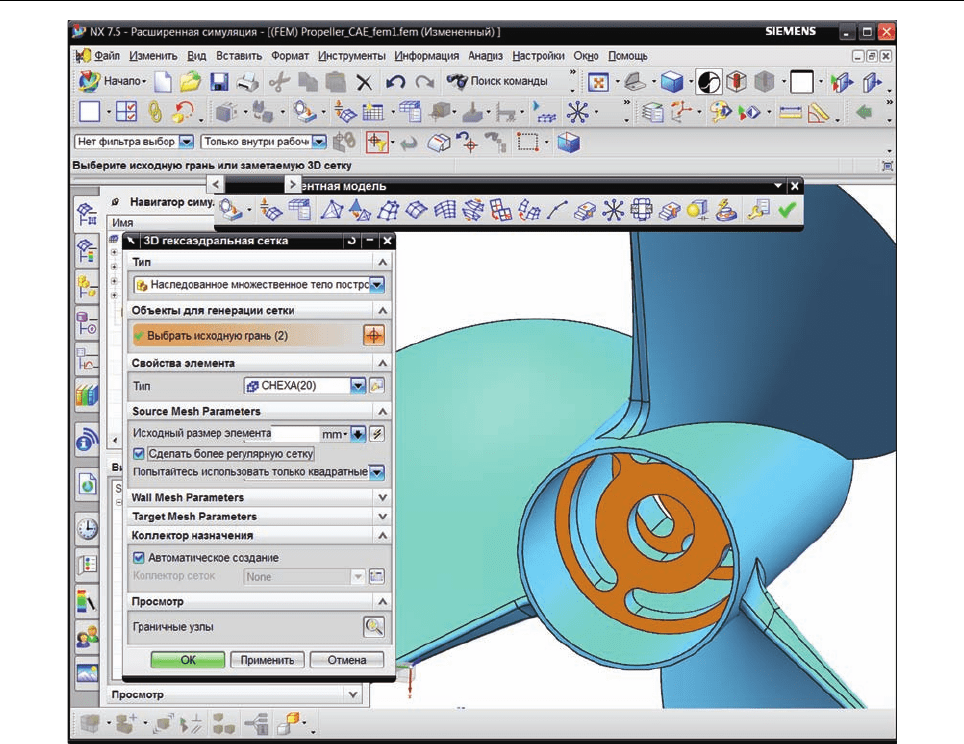The width and height of the screenshot is (964, 744).
Task: Open the Попытайтесь использовать только квадратные dropdown
Action: pos(377,472)
